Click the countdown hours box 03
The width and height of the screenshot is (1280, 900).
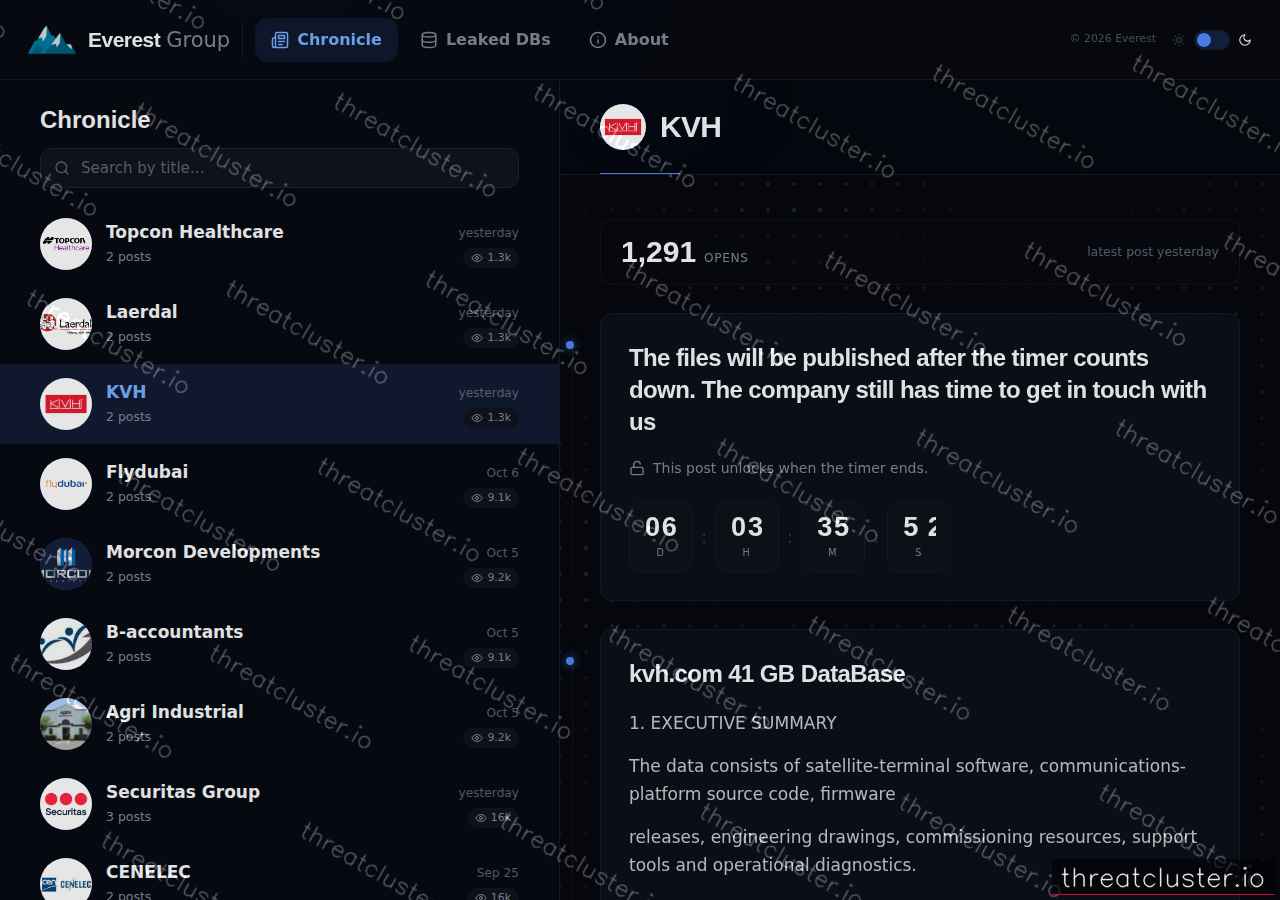tap(747, 537)
